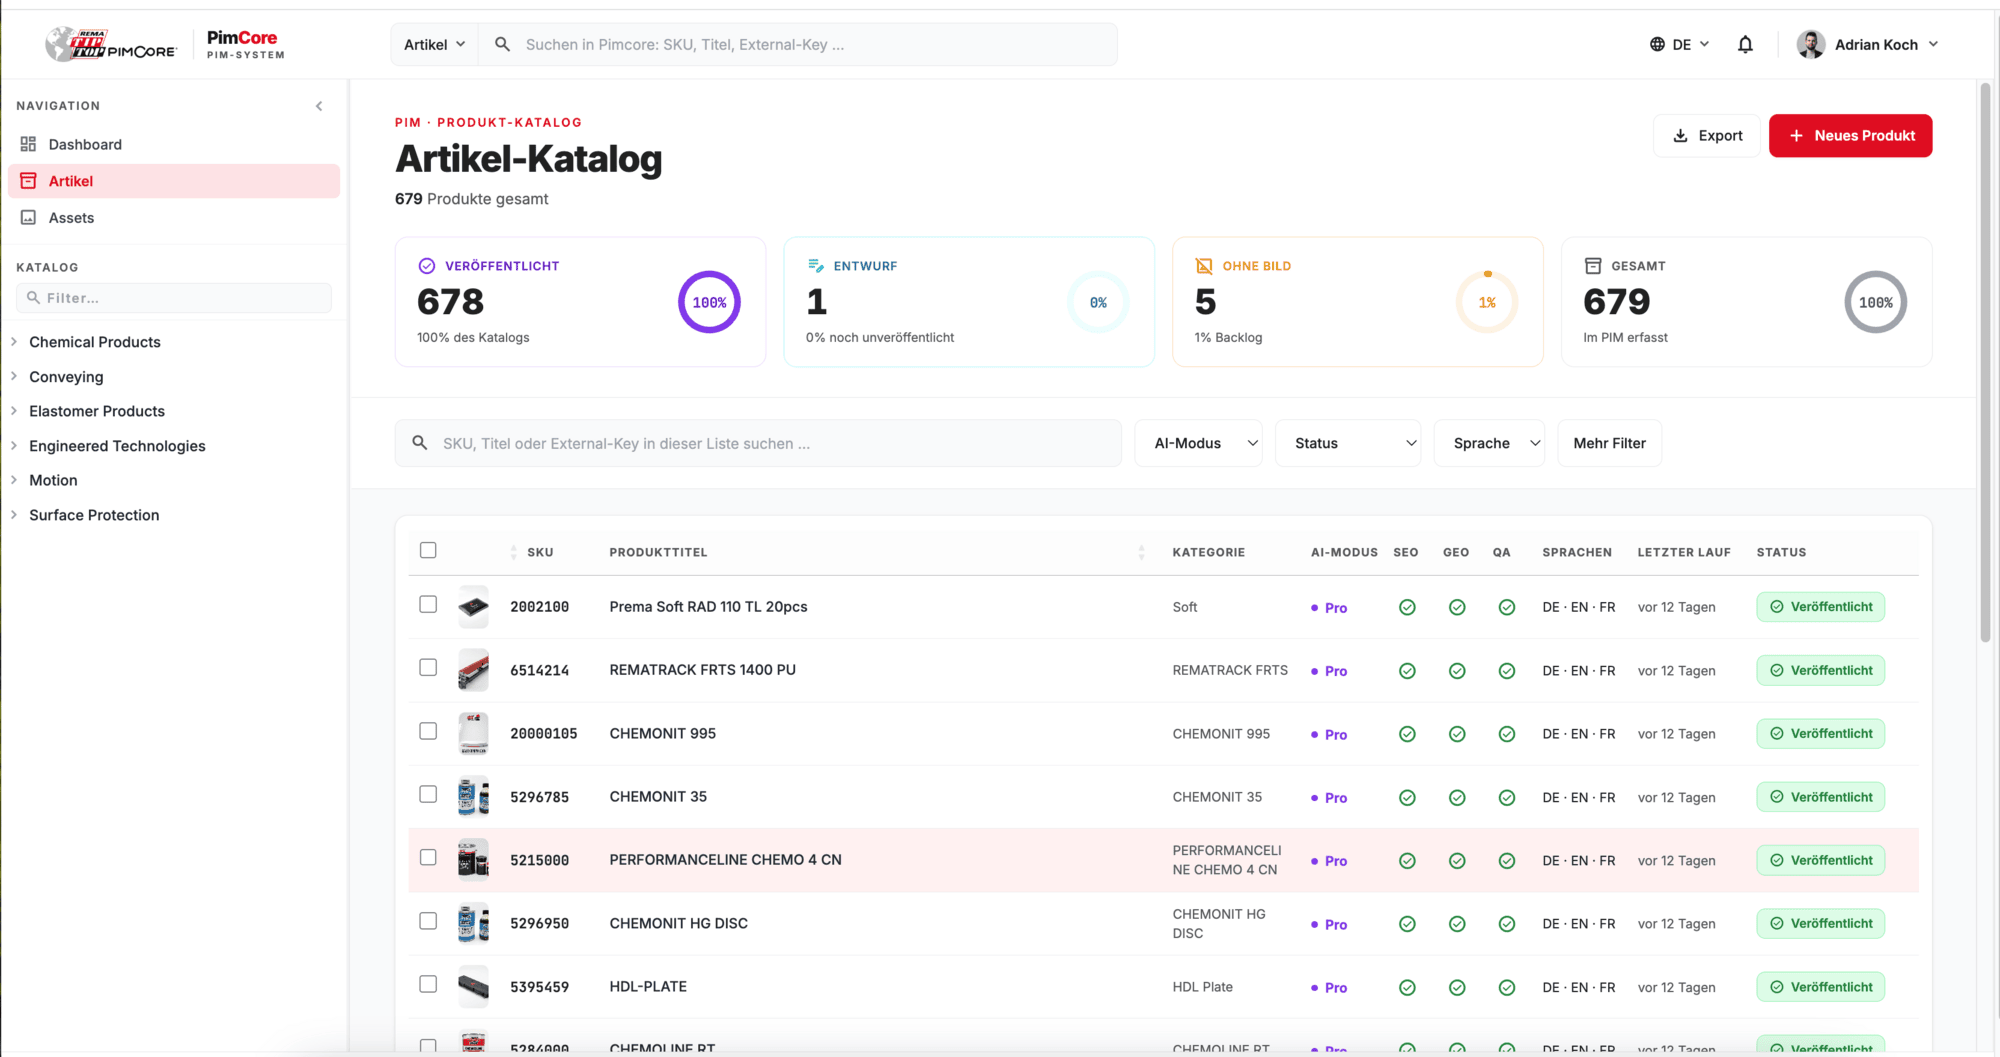The image size is (2000, 1057).
Task: Toggle select-all checkbox in table header
Action: [428, 550]
